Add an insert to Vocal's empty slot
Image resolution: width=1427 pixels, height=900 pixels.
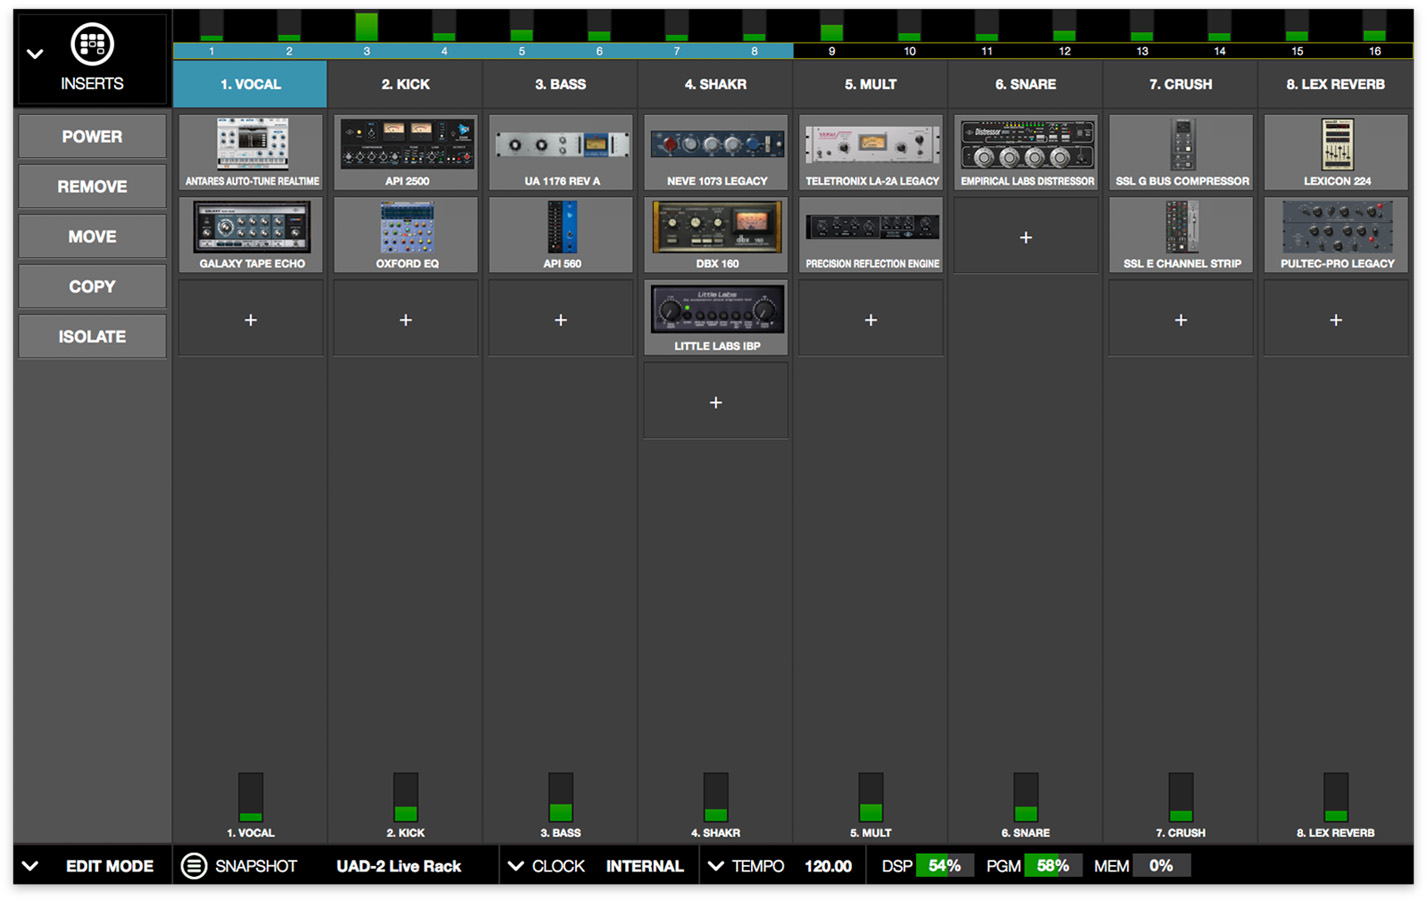click(x=251, y=320)
